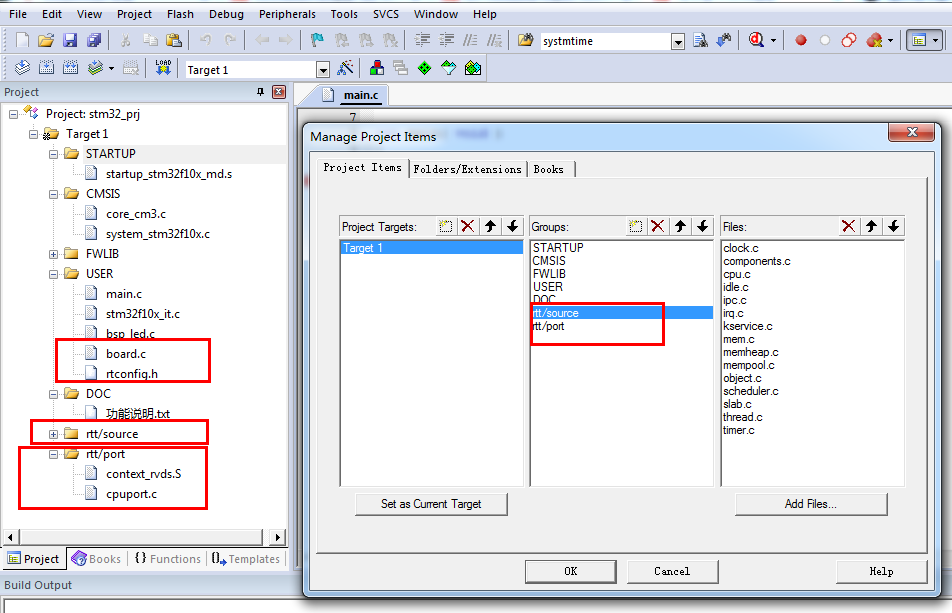The height and width of the screenshot is (613, 952).
Task: Indent selected lines
Action: pyautogui.click(x=422, y=41)
